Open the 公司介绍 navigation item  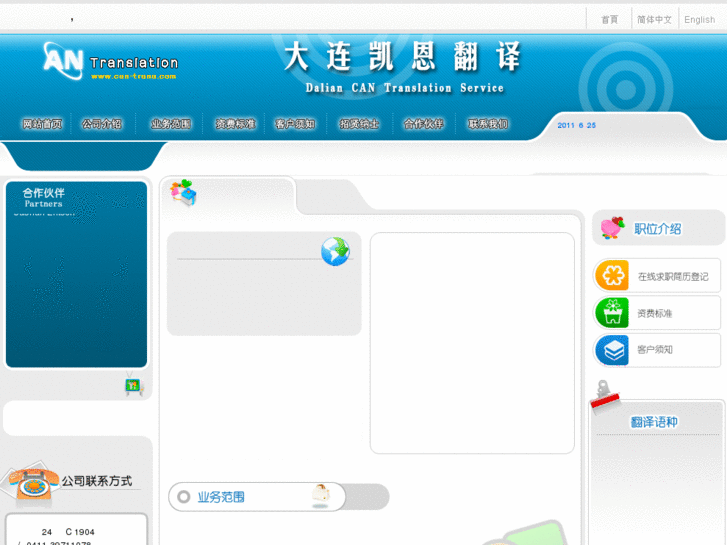102,124
